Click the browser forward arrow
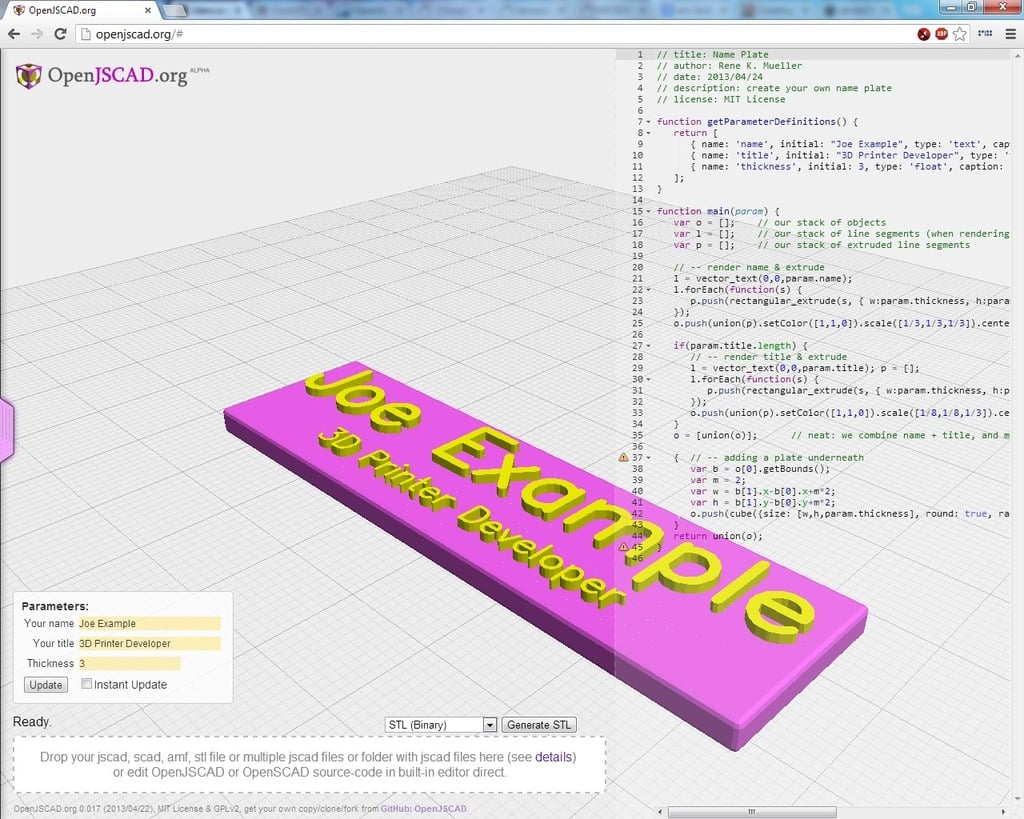This screenshot has width=1024, height=819. pyautogui.click(x=36, y=34)
